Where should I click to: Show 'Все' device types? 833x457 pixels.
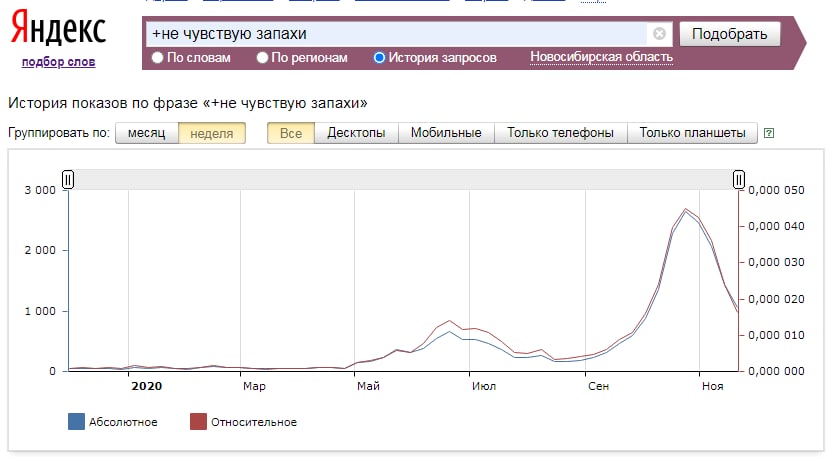(291, 133)
